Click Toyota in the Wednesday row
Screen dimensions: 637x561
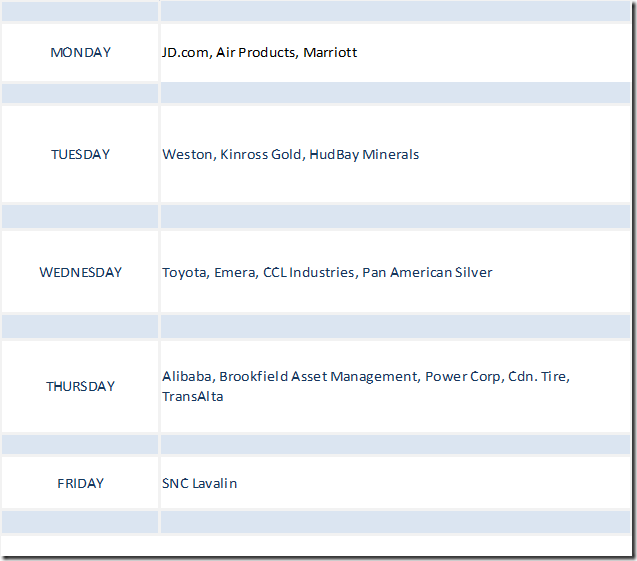tap(184, 272)
